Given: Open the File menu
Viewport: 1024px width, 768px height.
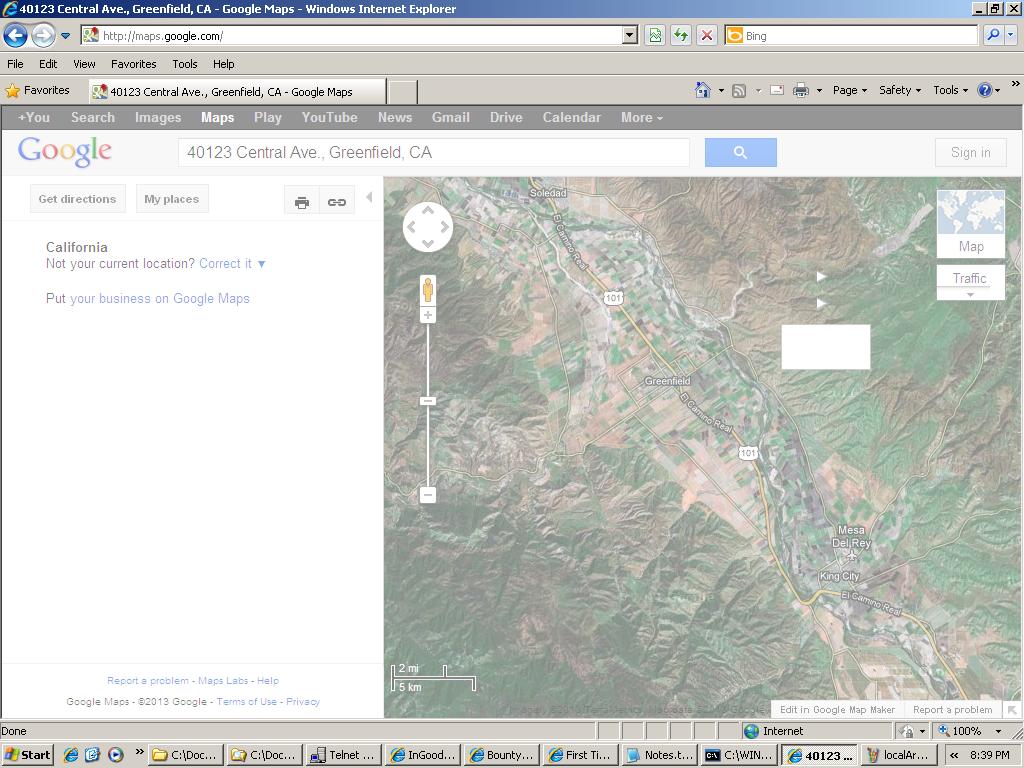Looking at the screenshot, I should pyautogui.click(x=15, y=64).
